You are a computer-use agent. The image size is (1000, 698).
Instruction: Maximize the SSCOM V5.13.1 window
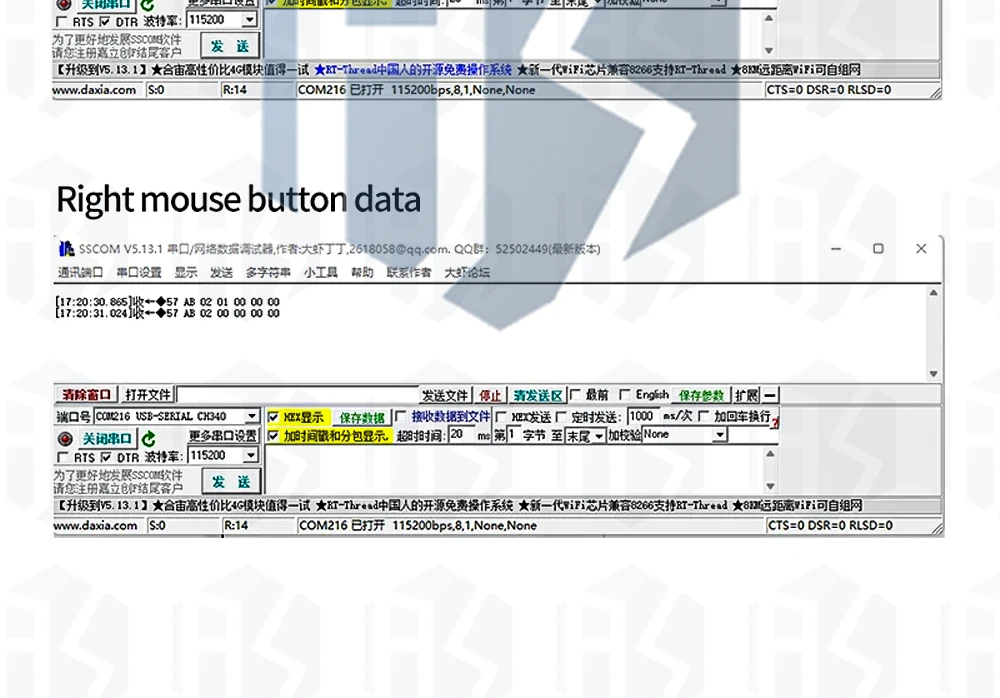pos(878,249)
